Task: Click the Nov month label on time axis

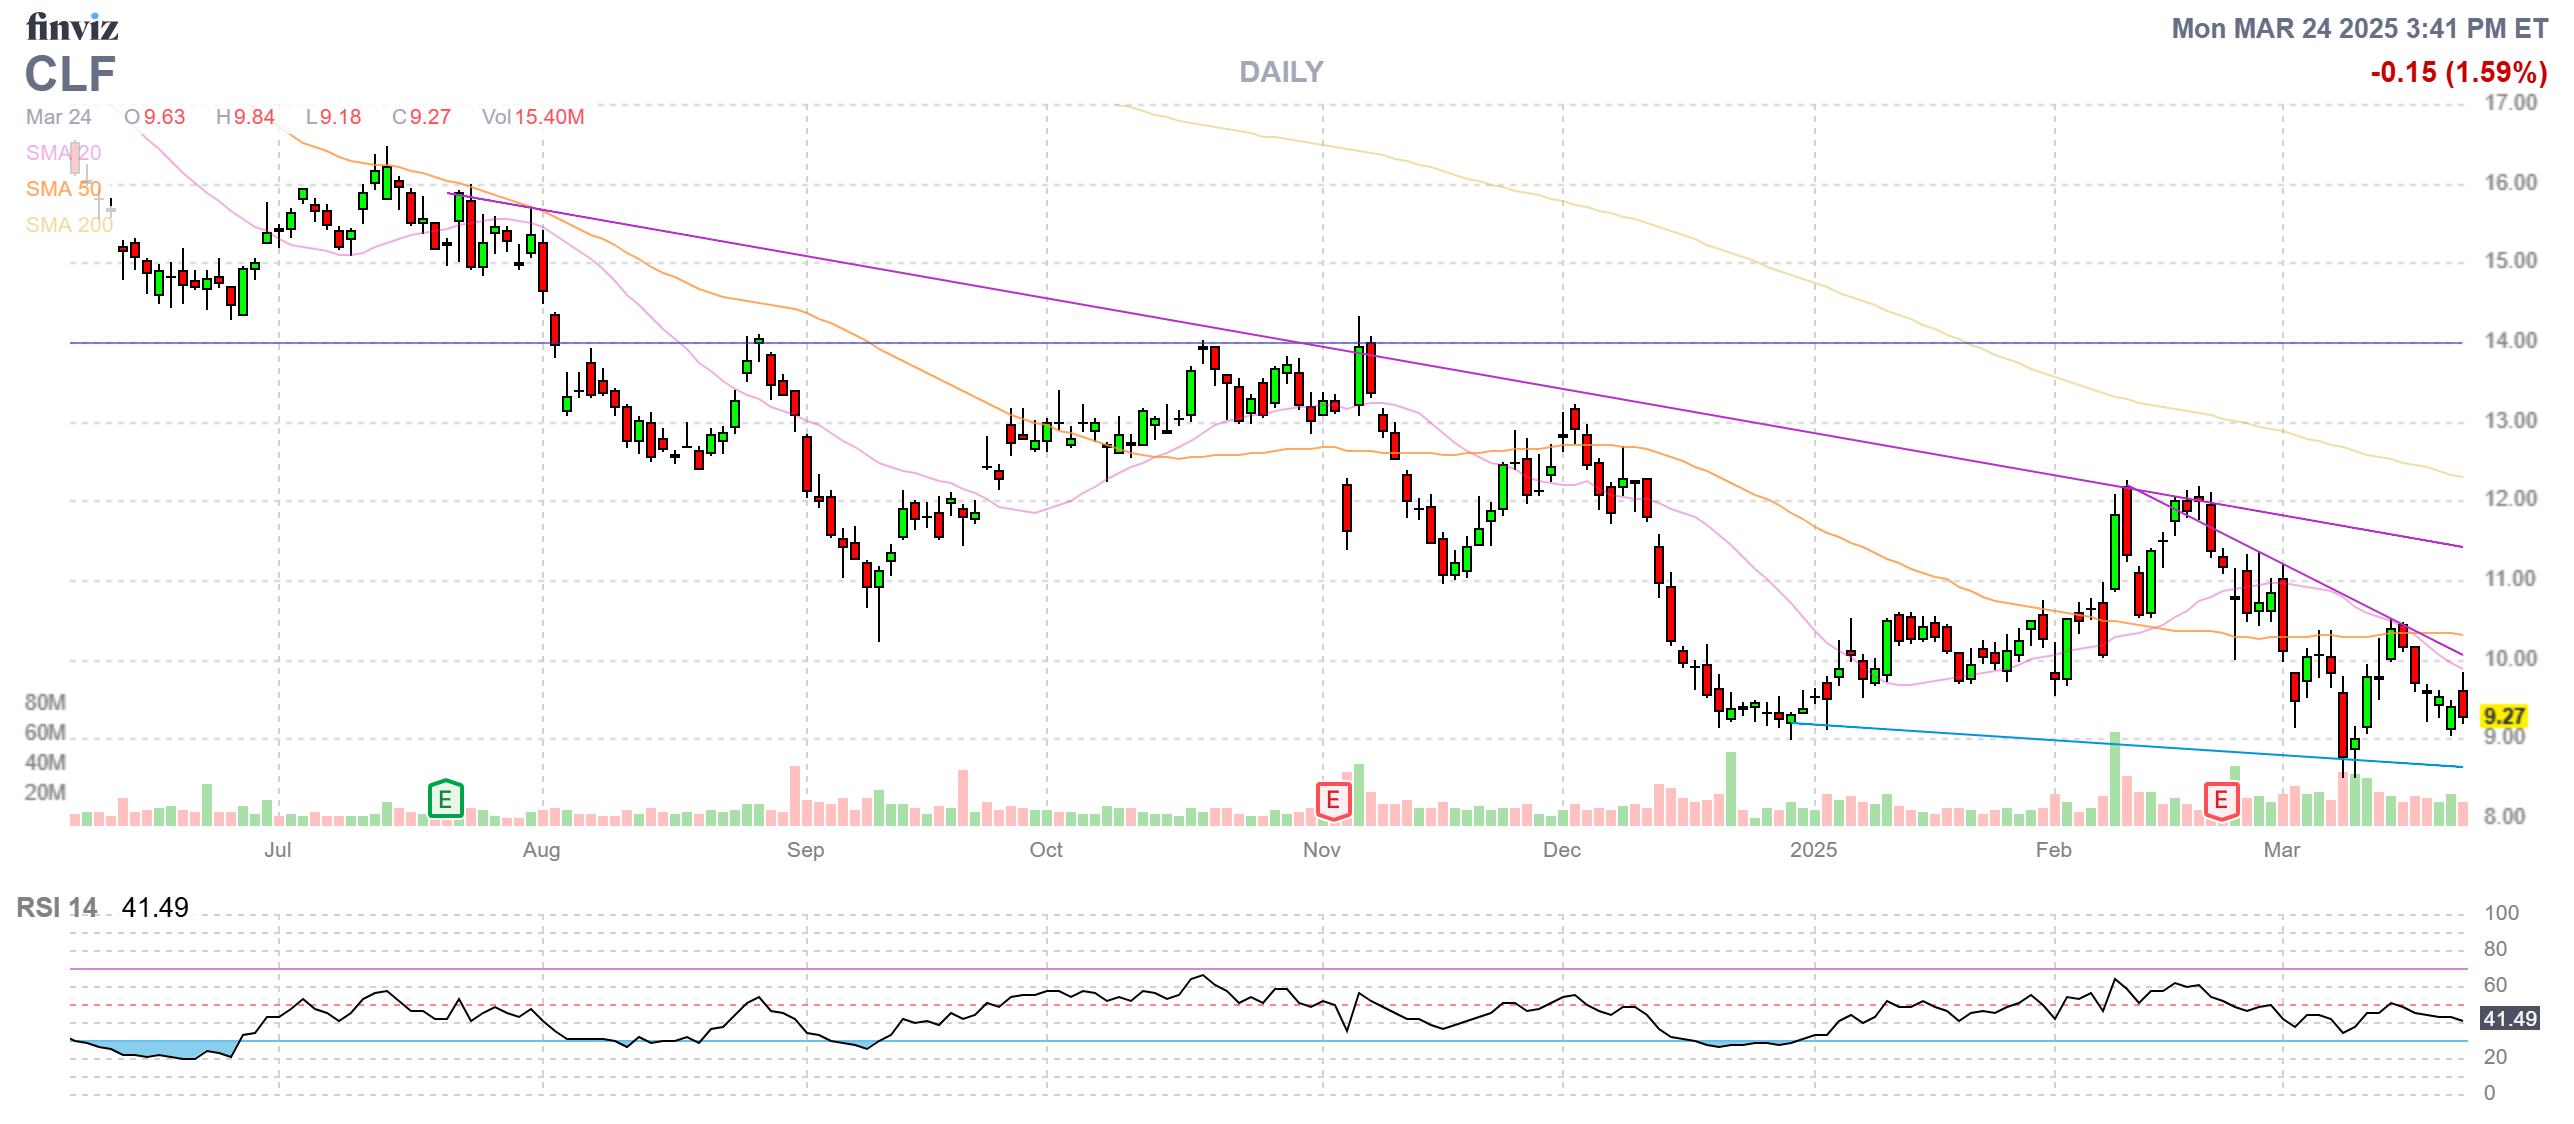Action: 1320,850
